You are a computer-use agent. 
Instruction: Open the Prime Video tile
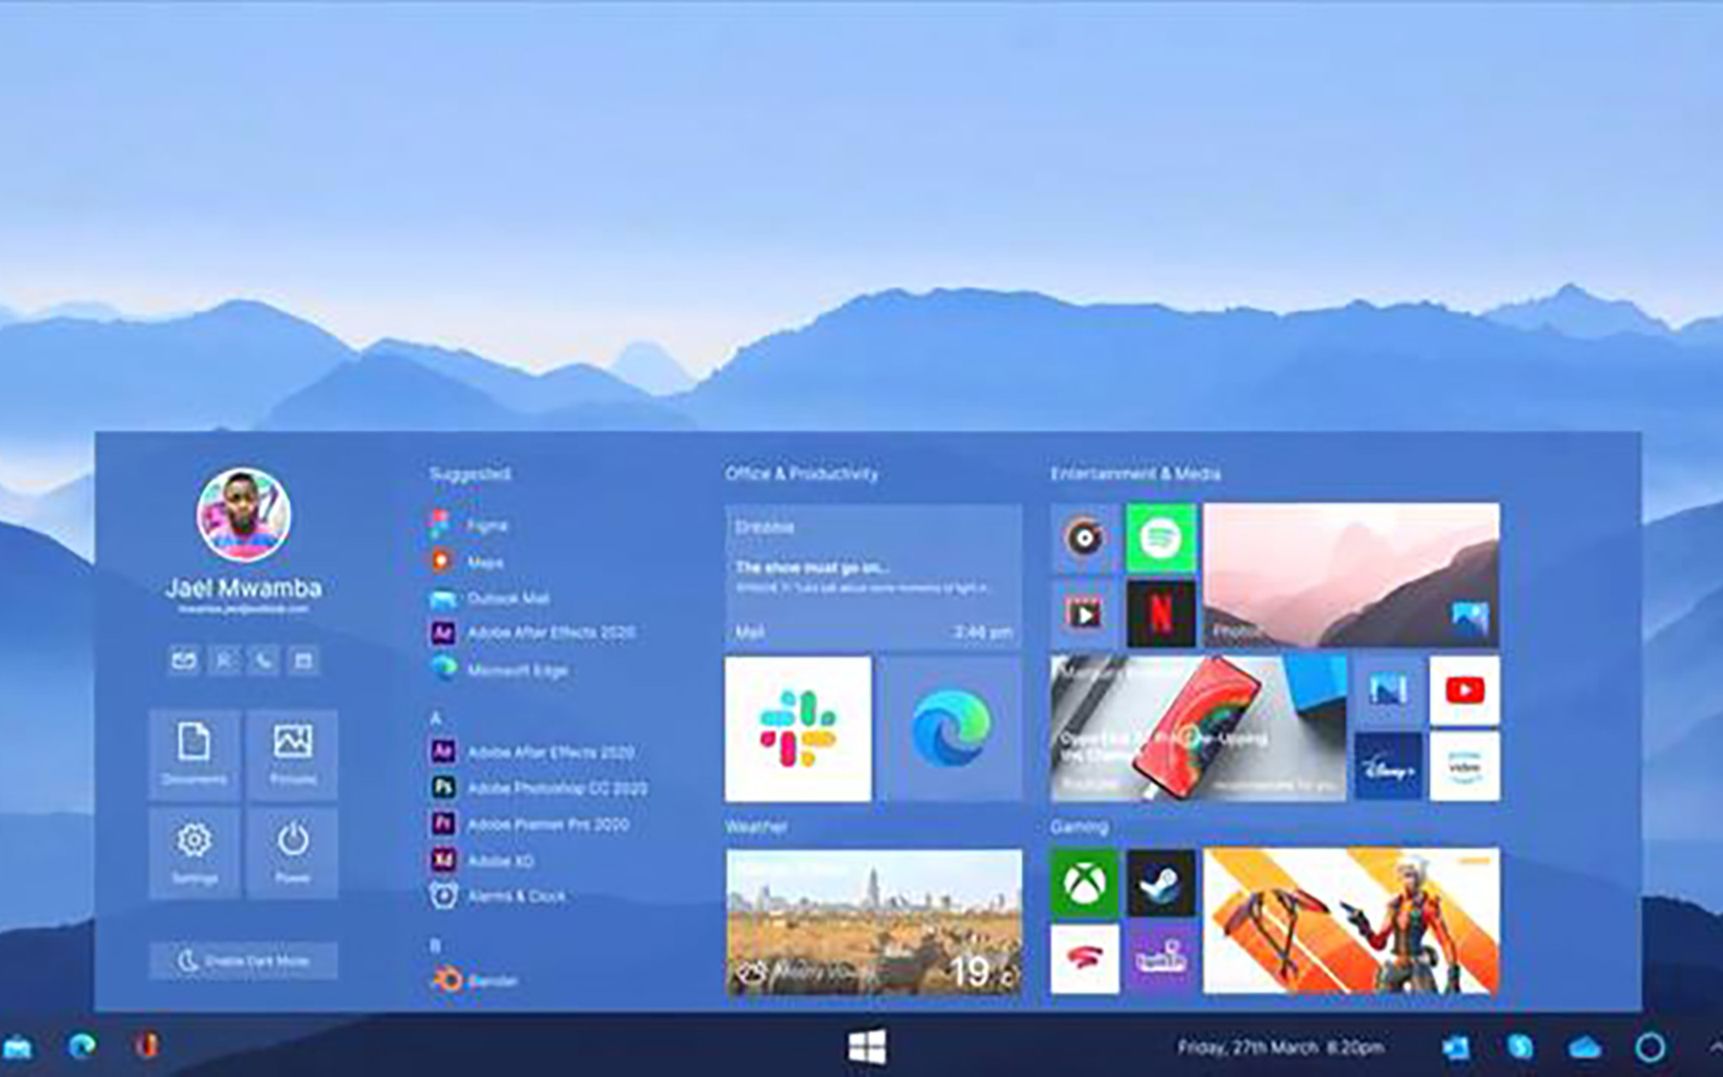click(x=1464, y=767)
